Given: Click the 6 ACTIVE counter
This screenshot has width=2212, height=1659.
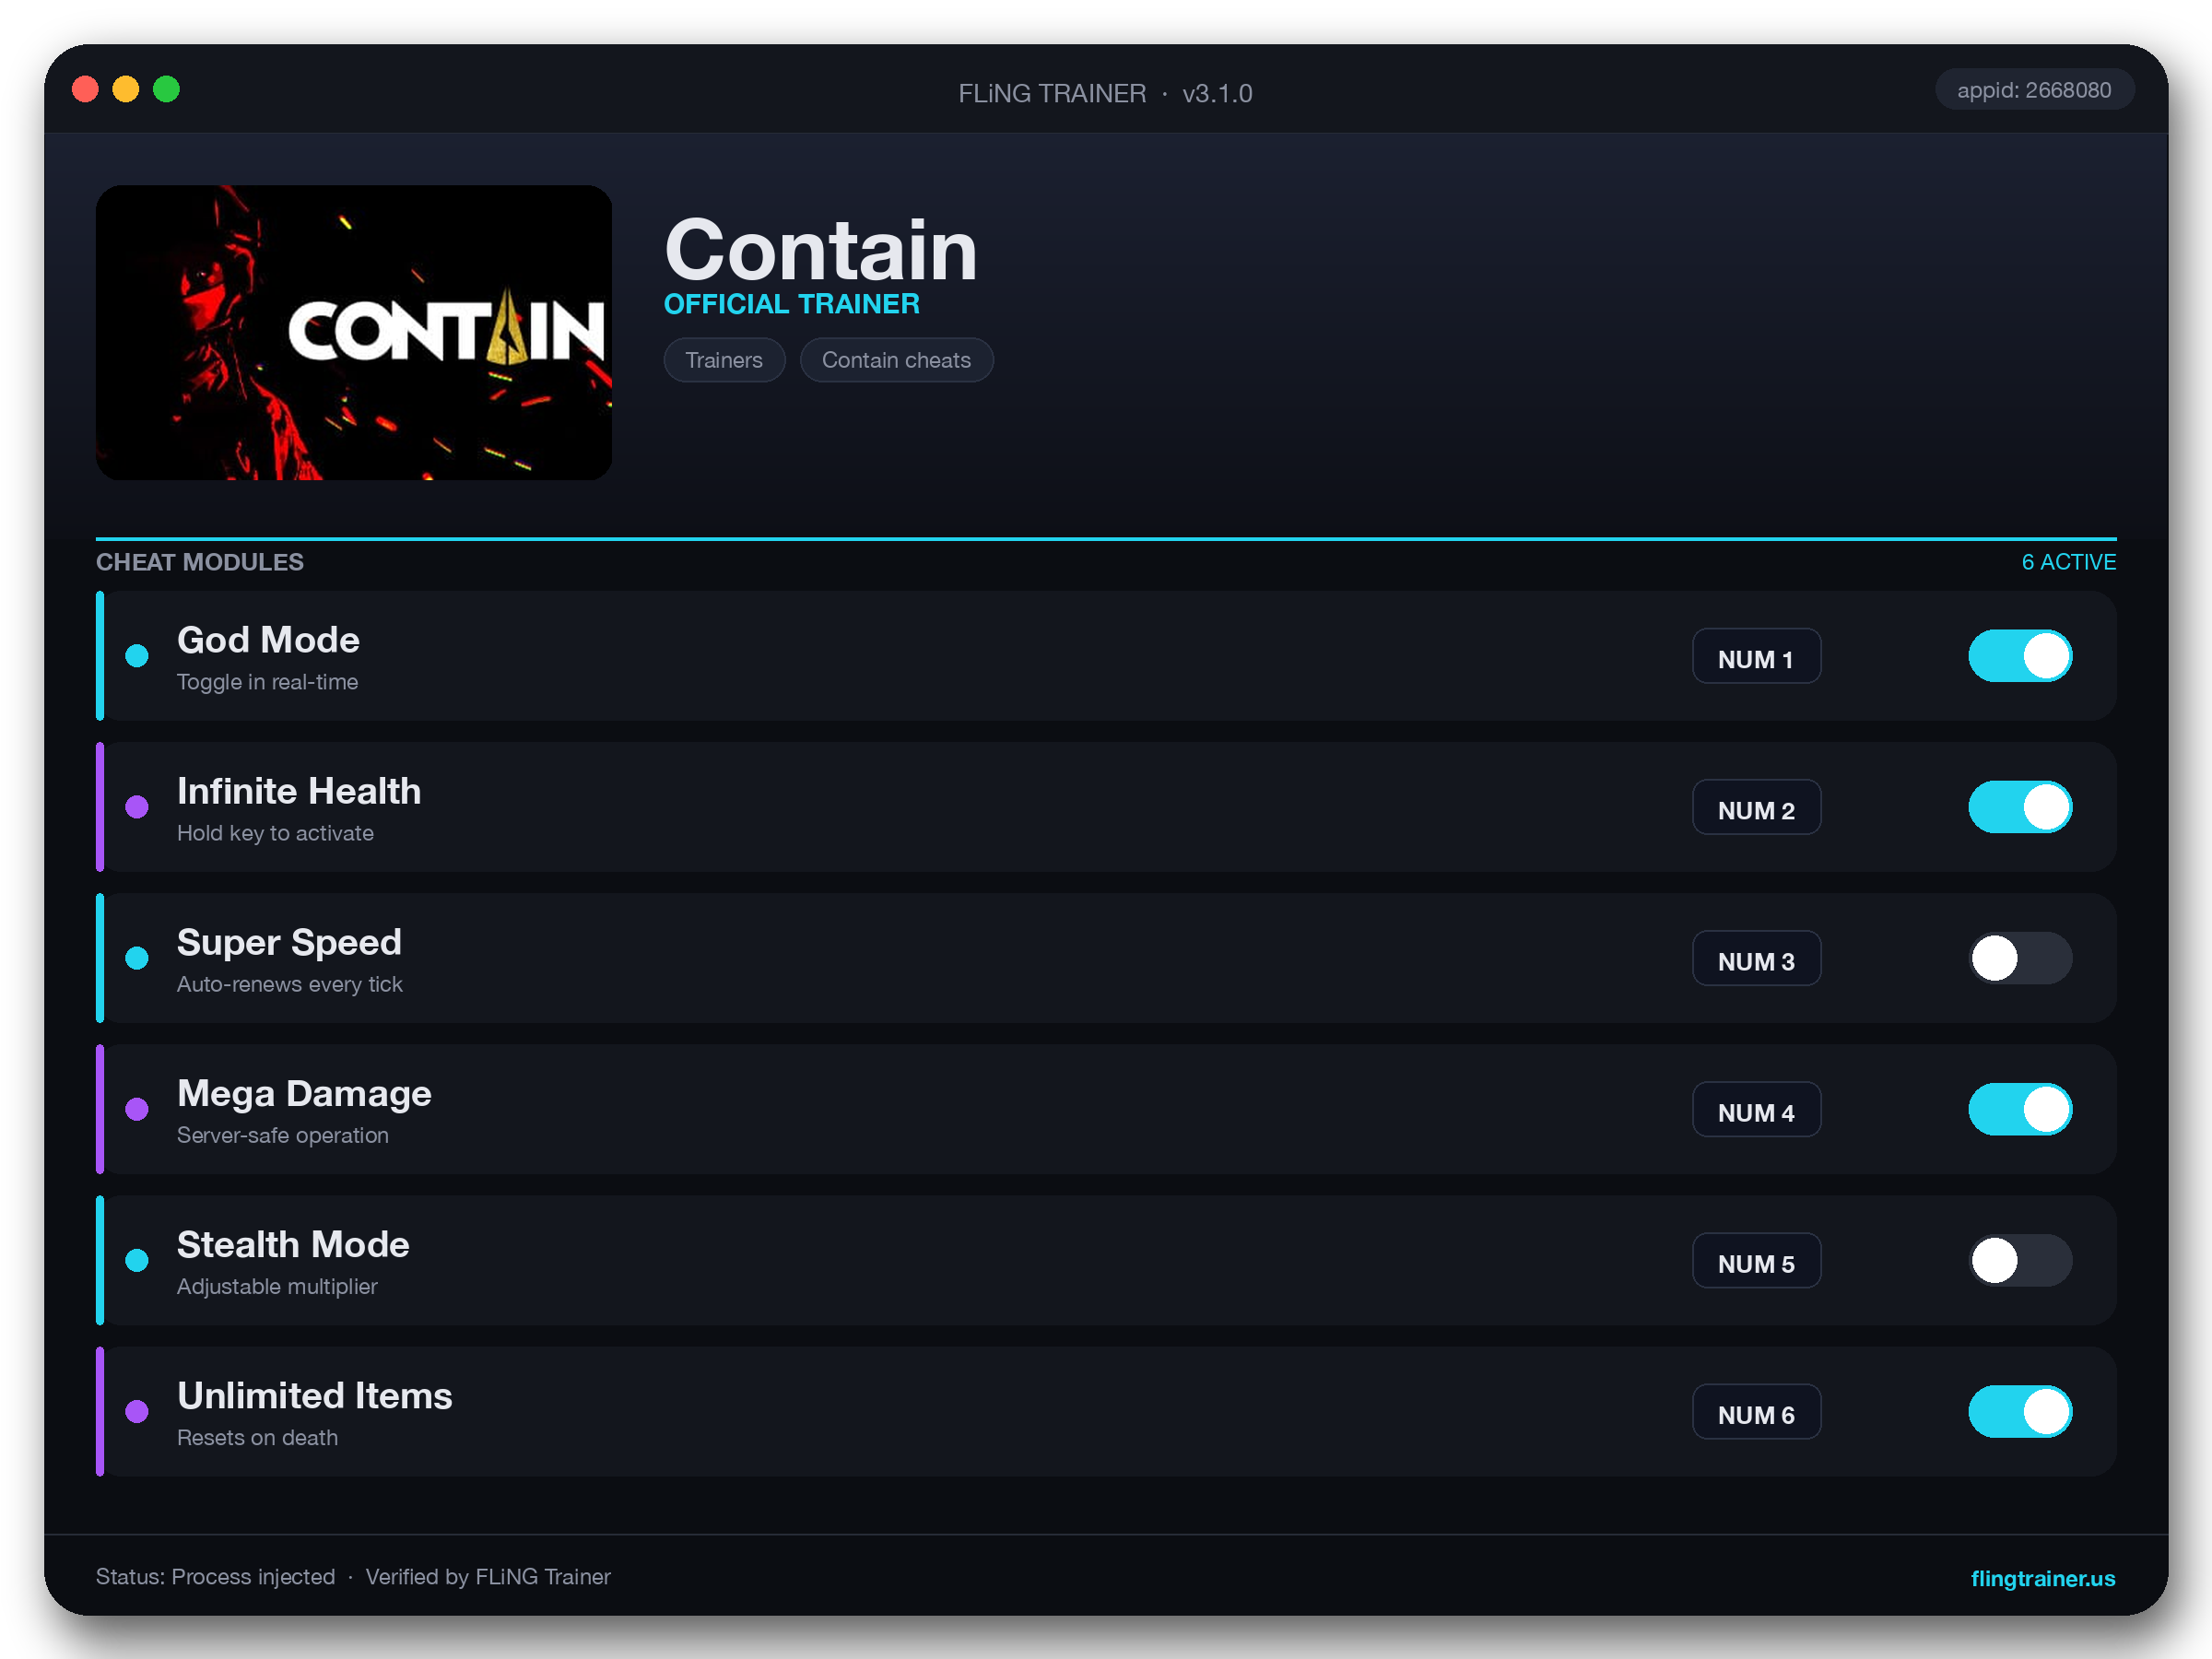Looking at the screenshot, I should coord(2068,562).
